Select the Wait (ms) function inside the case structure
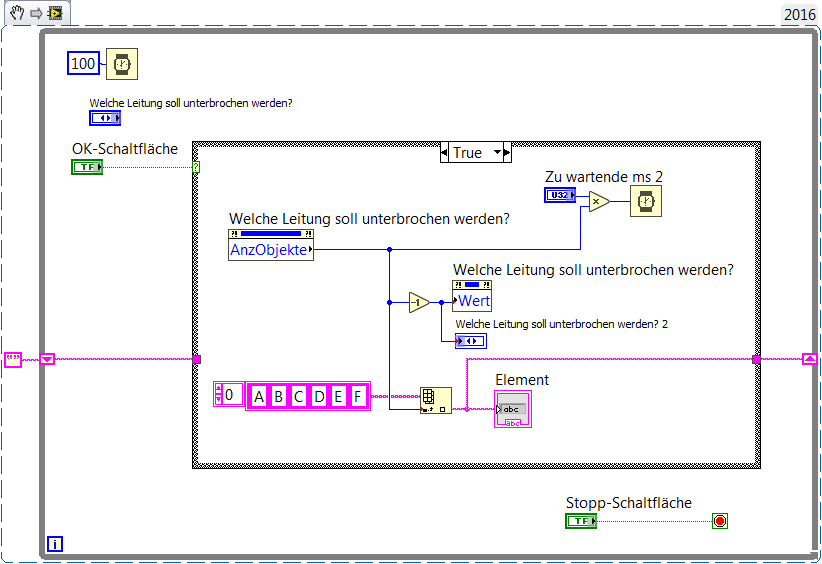The height and width of the screenshot is (564, 822). coord(646,201)
